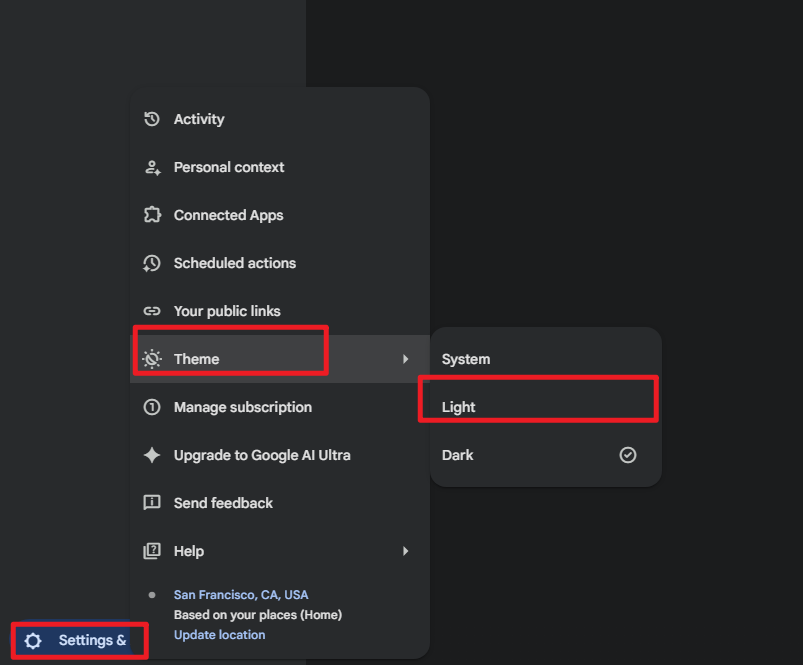Open Manage subscription menu entry
Image resolution: width=803 pixels, height=665 pixels.
click(x=280, y=407)
